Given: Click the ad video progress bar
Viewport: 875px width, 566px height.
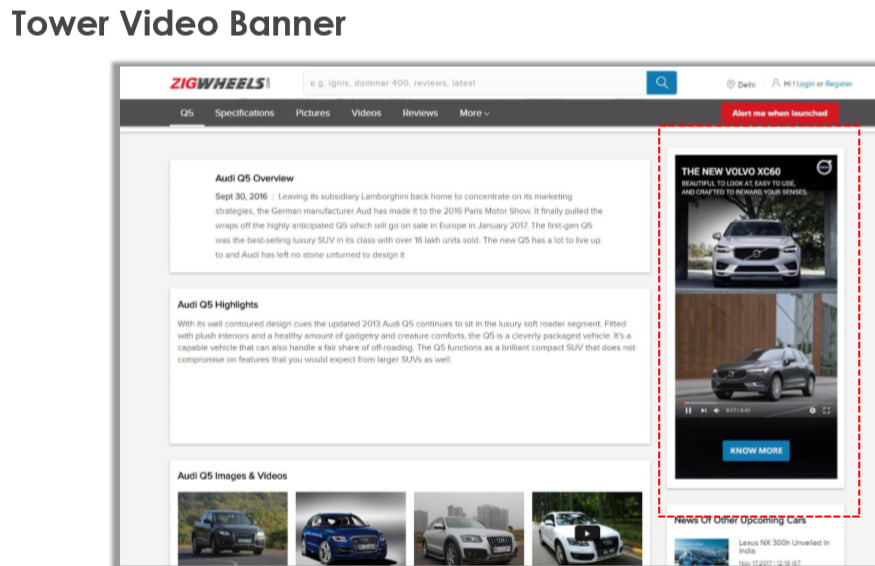Looking at the screenshot, I should 756,402.
